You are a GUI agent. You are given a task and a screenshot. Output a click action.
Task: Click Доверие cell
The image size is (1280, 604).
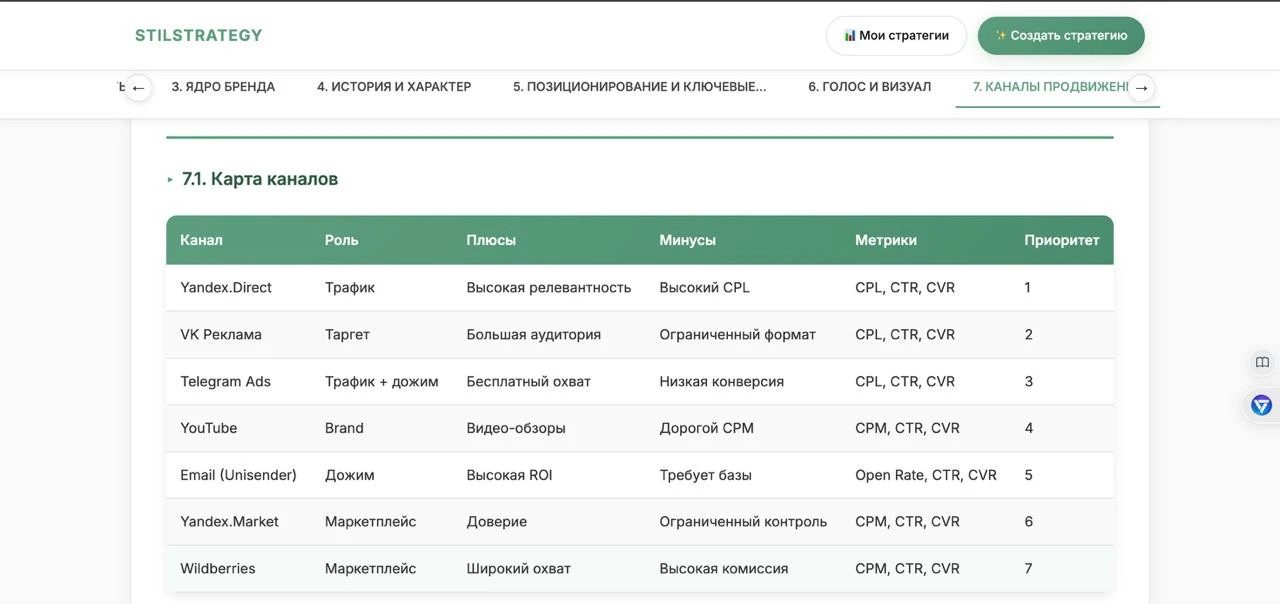pos(497,522)
